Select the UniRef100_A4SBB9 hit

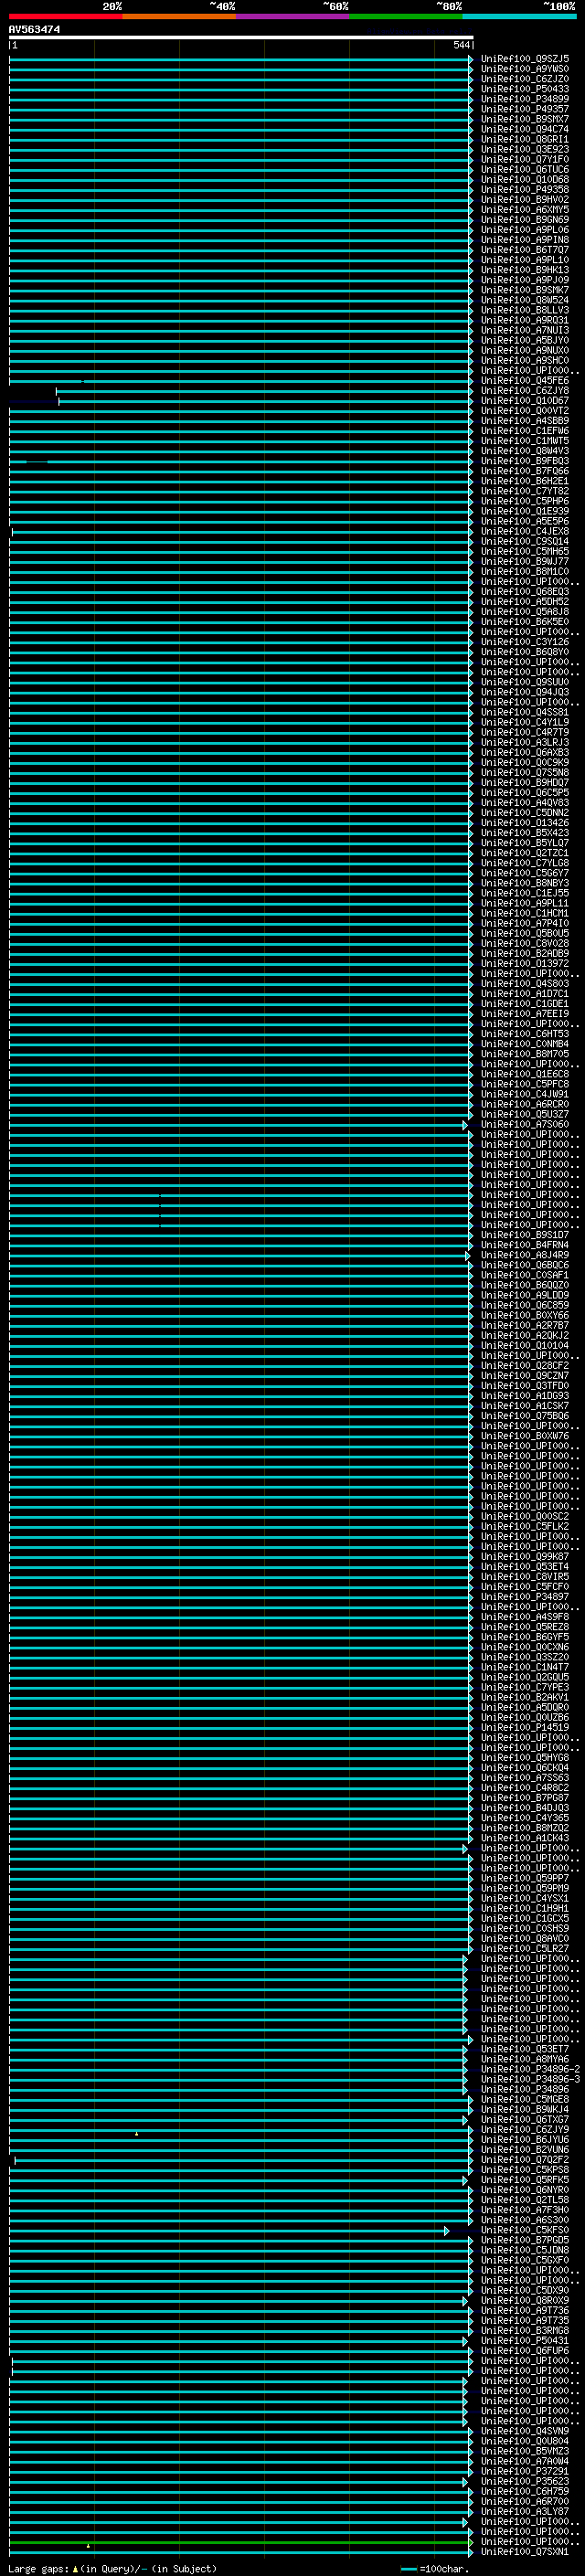tap(525, 421)
